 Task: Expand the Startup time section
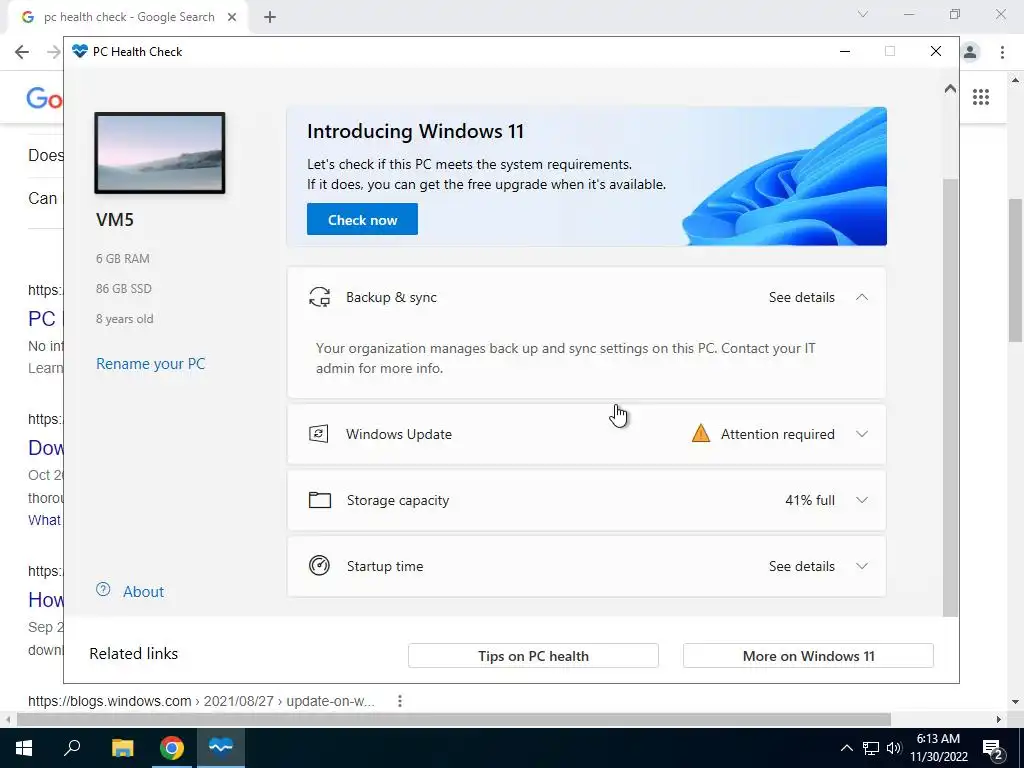point(862,566)
